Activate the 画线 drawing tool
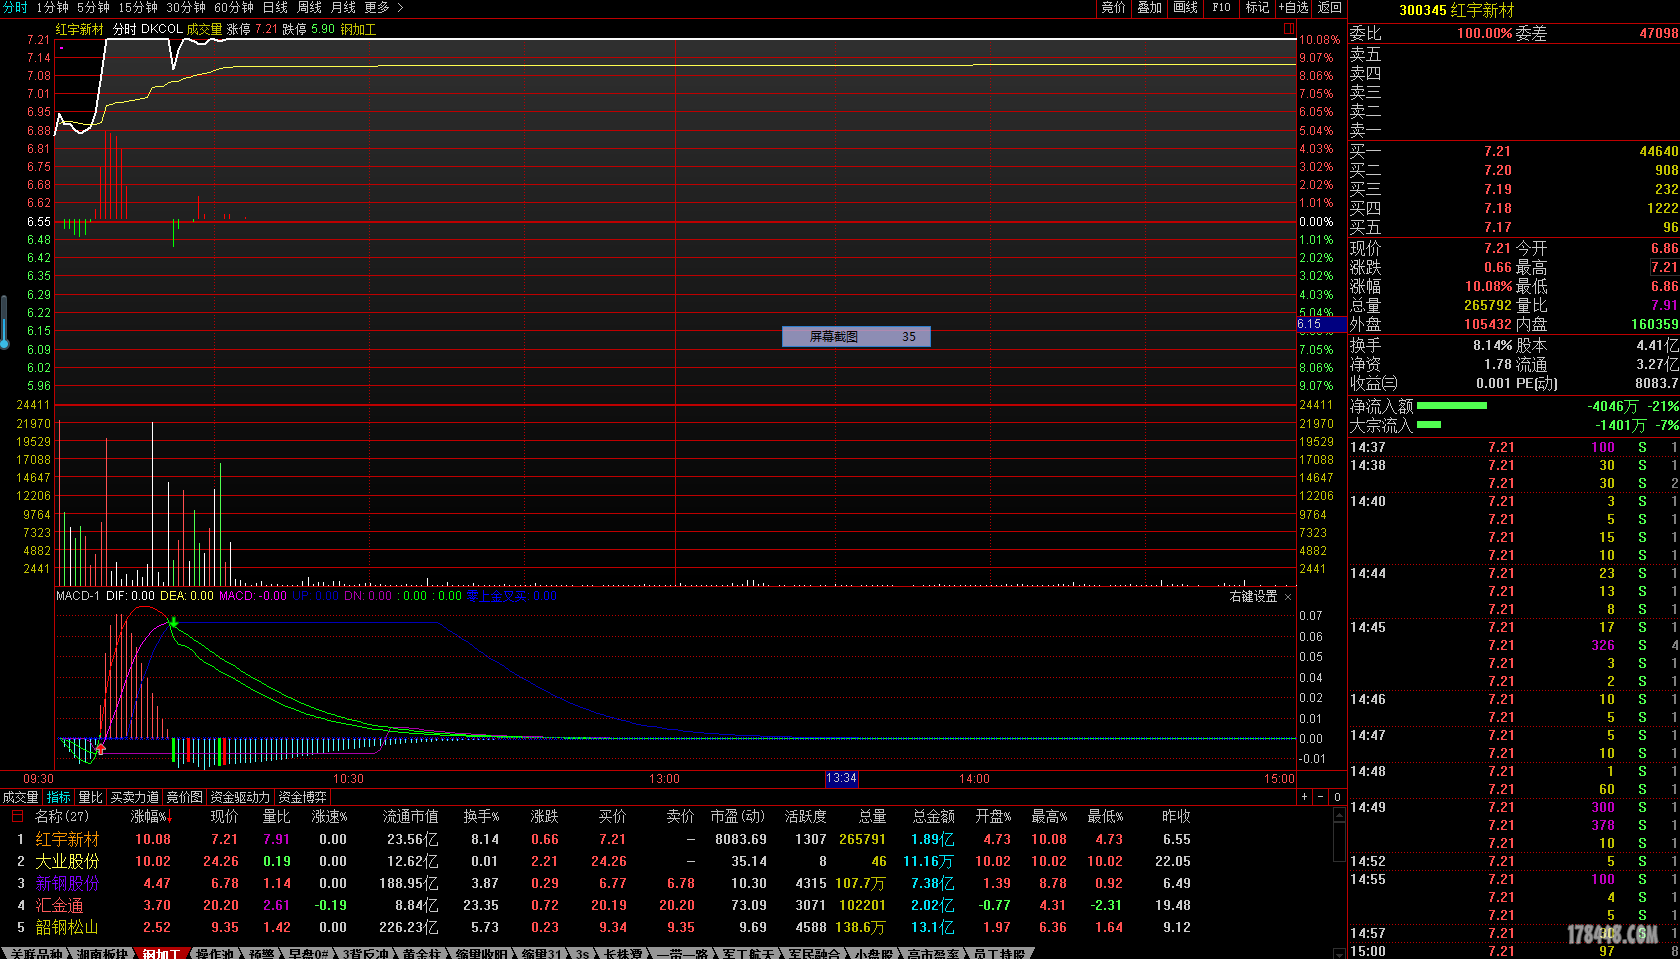The height and width of the screenshot is (959, 1680). point(1185,7)
